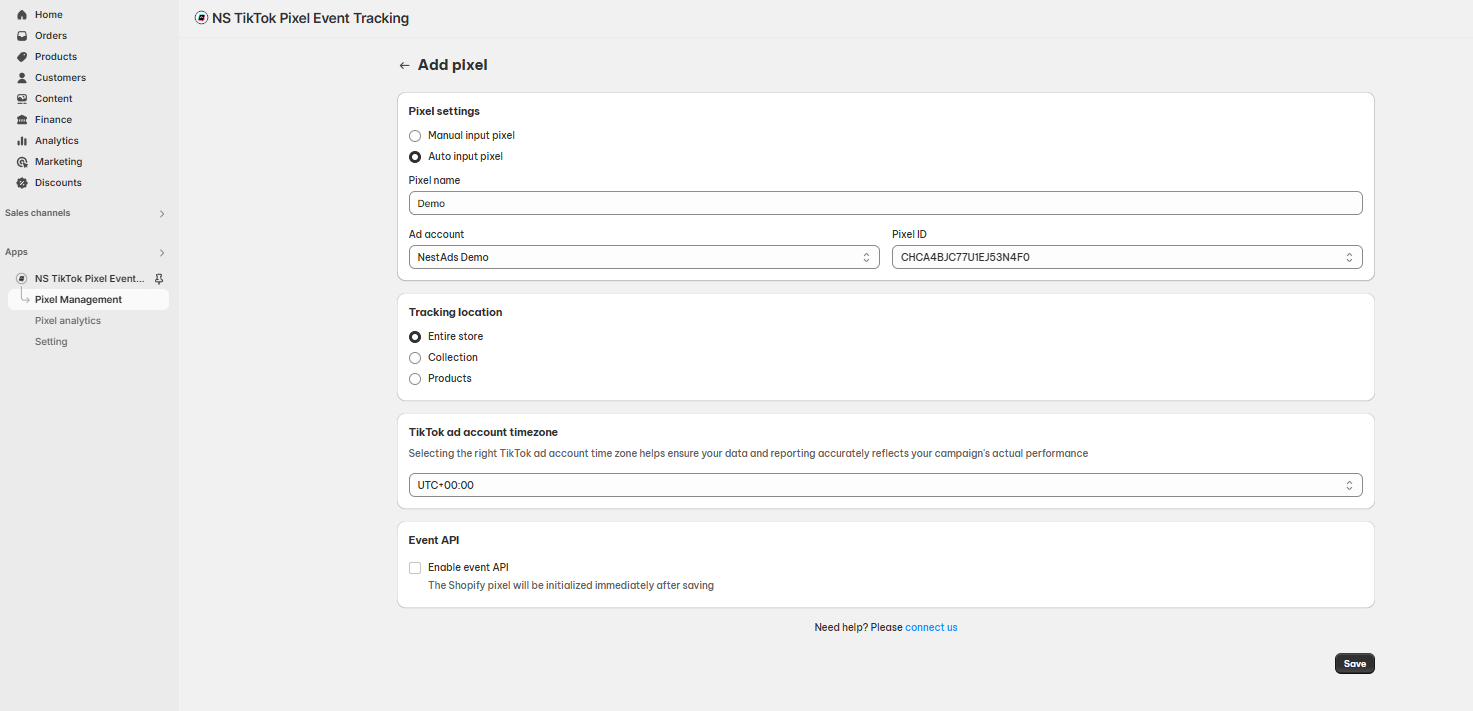Click the Add pixel heading
The image size is (1473, 711).
click(x=453, y=65)
